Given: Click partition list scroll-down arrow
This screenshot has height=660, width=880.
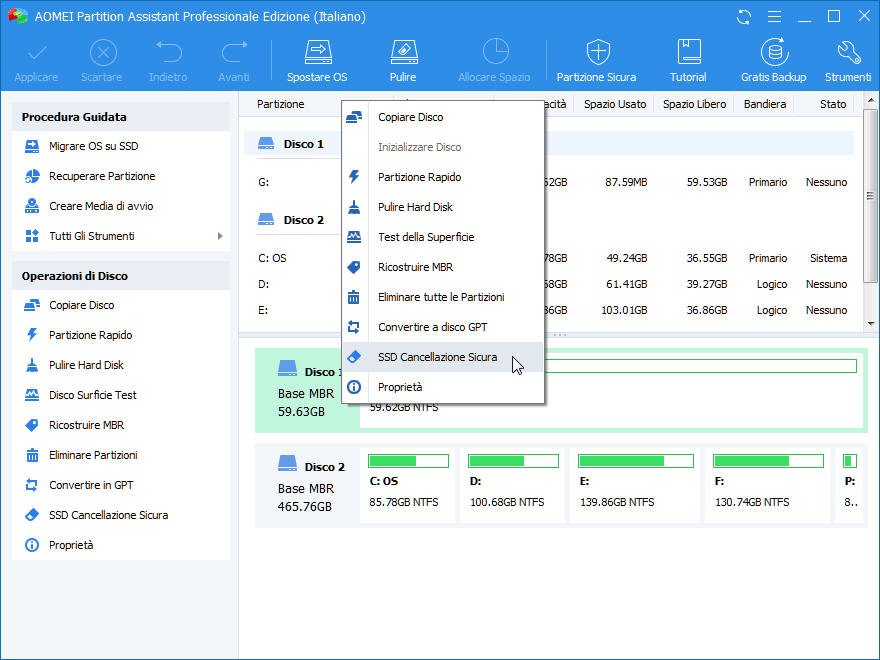Looking at the screenshot, I should click(x=870, y=324).
